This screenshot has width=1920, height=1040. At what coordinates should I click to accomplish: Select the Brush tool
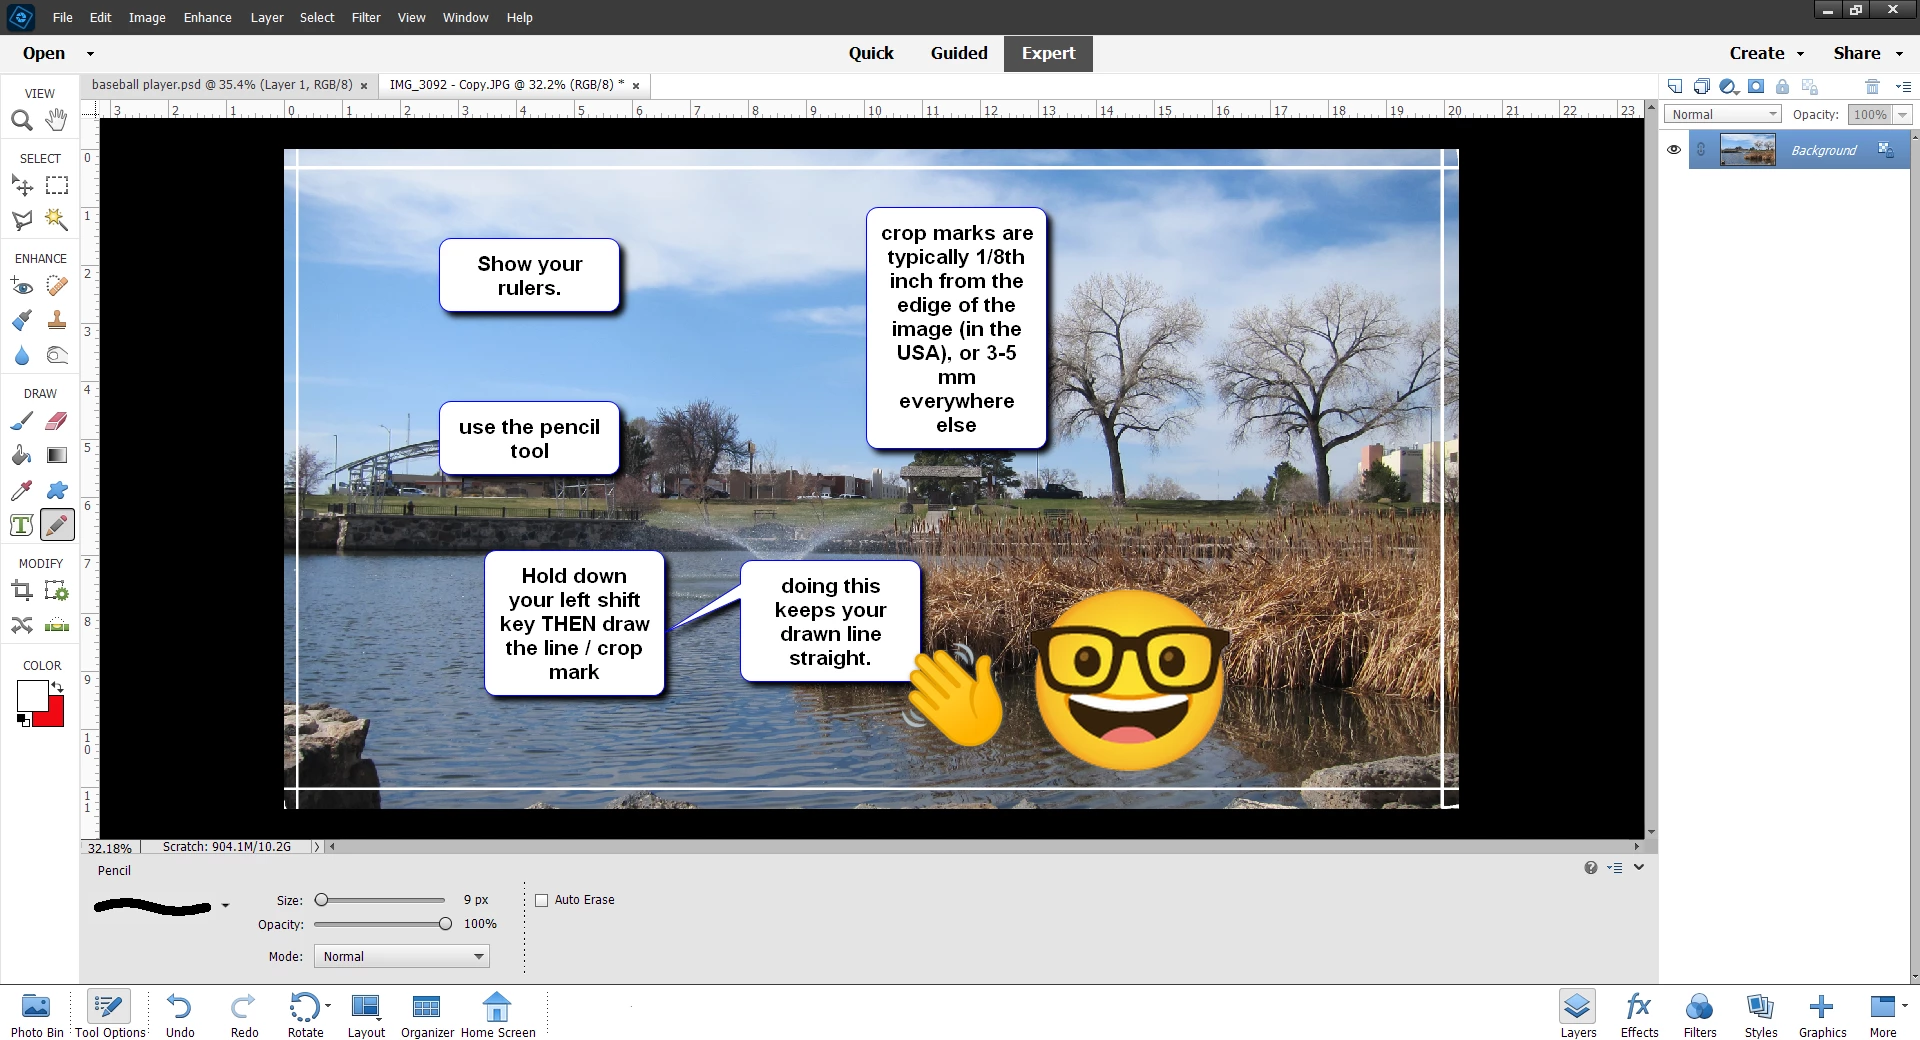22,422
